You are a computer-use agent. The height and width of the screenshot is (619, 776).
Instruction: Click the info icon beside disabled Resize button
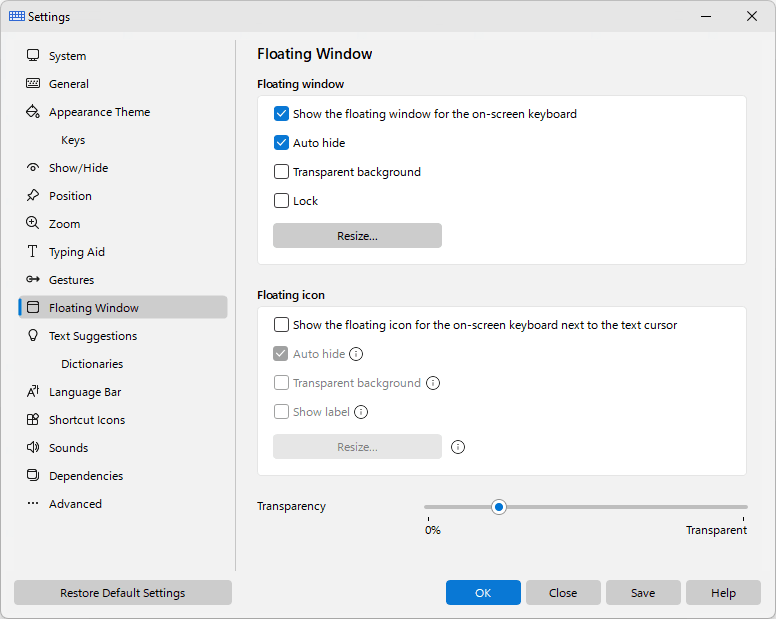[458, 447]
